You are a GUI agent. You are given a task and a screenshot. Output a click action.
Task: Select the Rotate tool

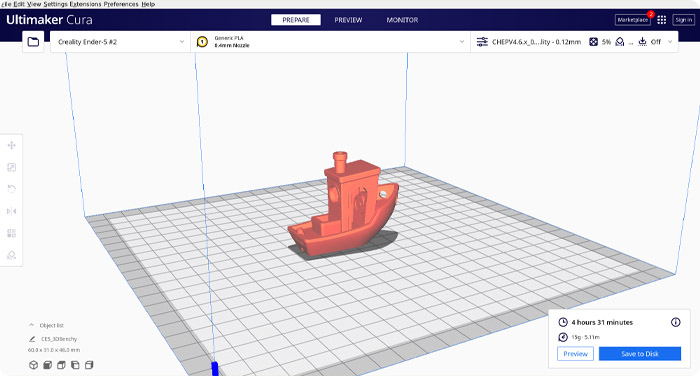[x=12, y=189]
